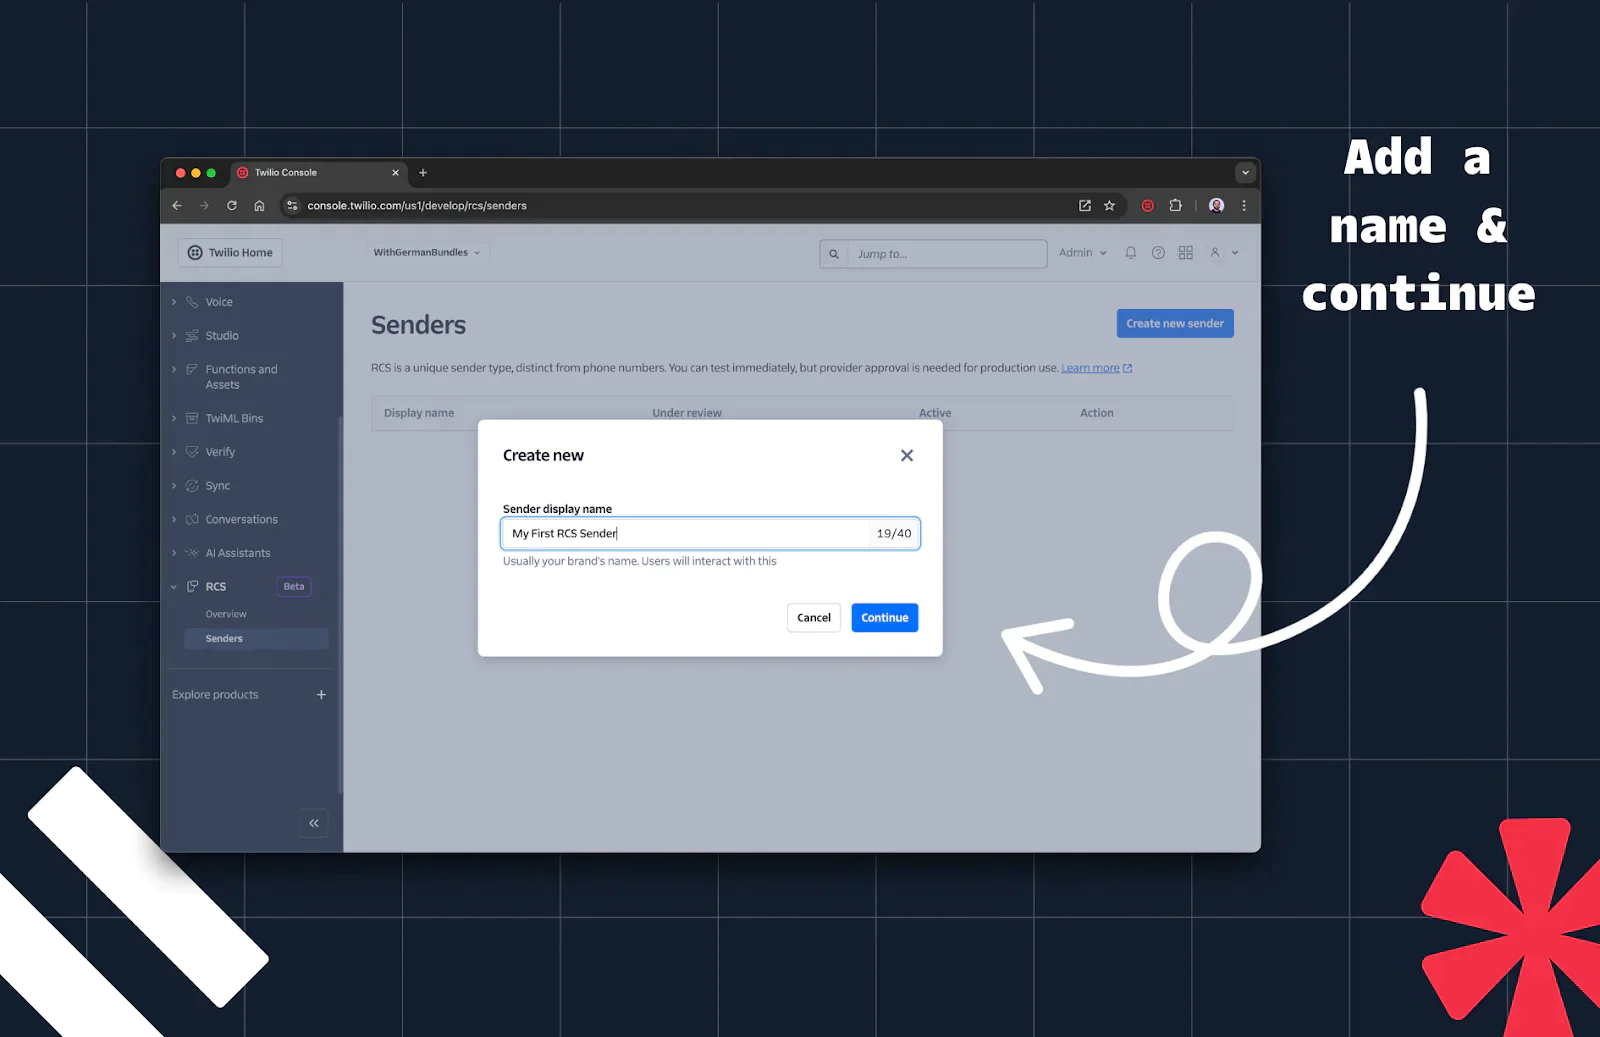Image resolution: width=1600 pixels, height=1037 pixels.
Task: Click the browser reload icon
Action: pyautogui.click(x=232, y=206)
